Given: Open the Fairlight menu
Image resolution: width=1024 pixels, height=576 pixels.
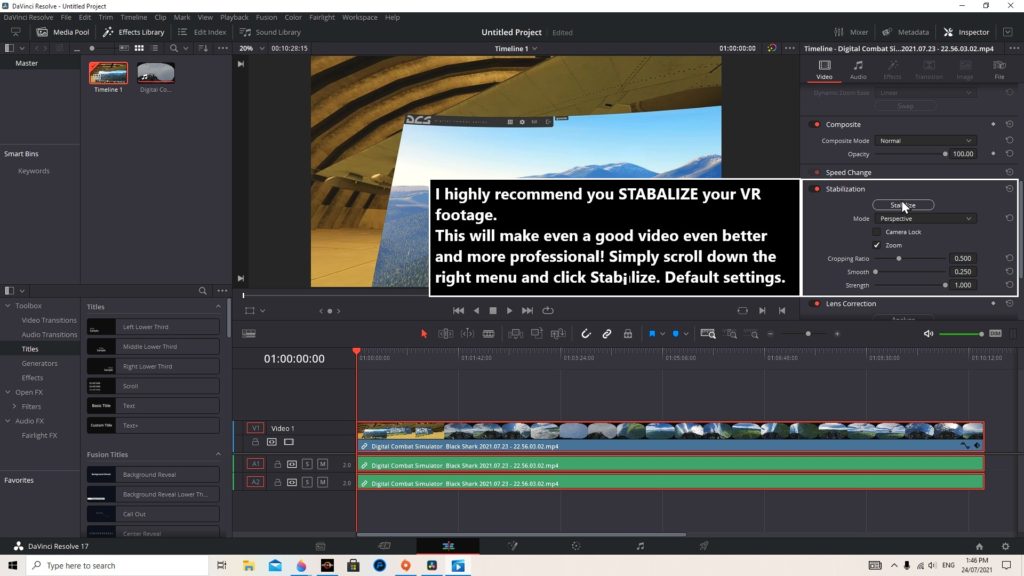Looking at the screenshot, I should [x=322, y=17].
